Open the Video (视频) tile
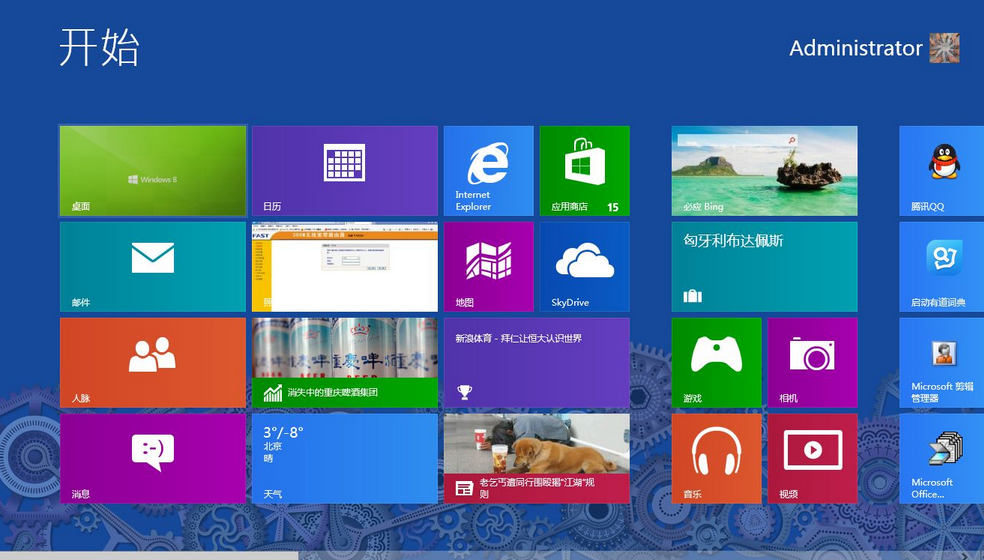The width and height of the screenshot is (984, 560). (812, 458)
